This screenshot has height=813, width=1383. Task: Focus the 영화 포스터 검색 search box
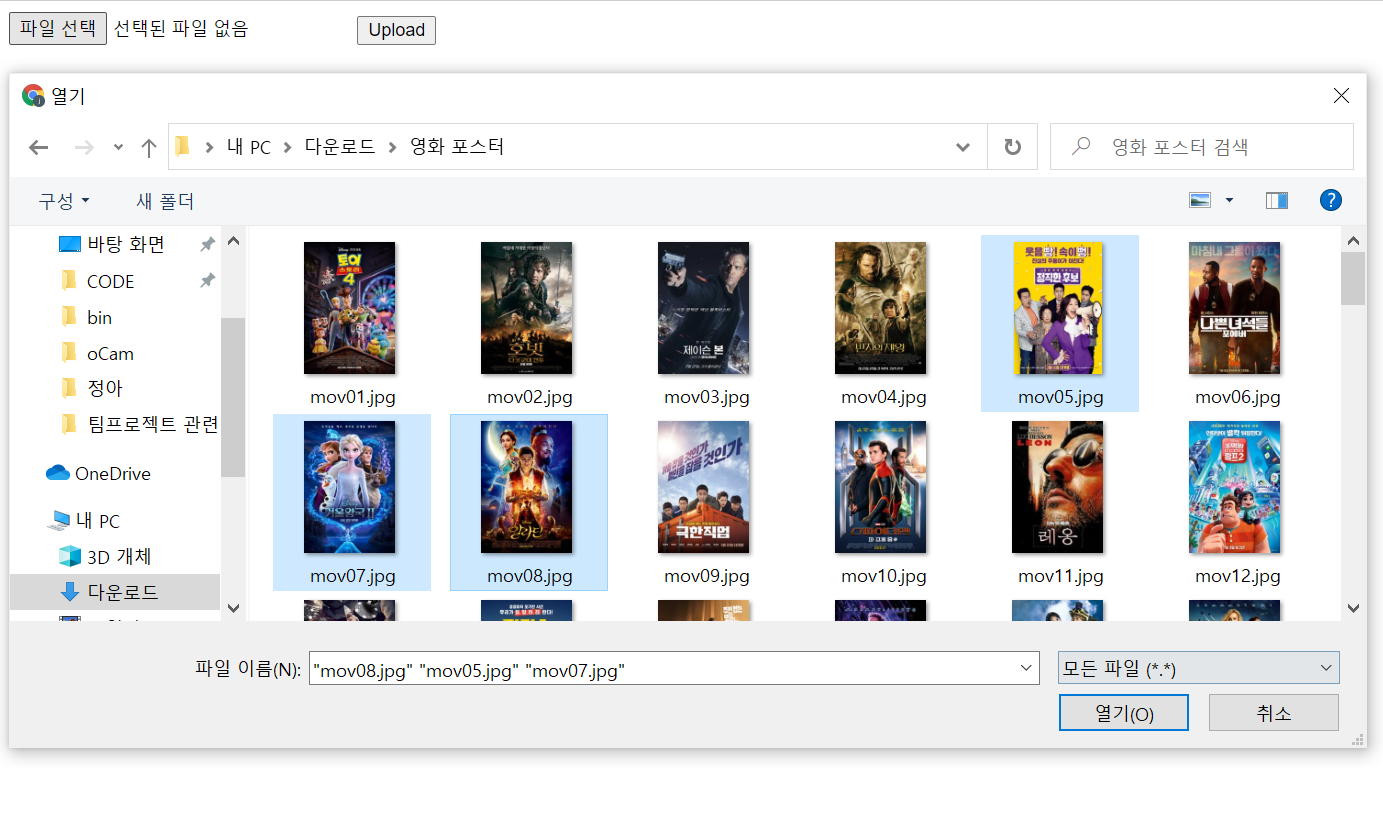[x=1202, y=147]
